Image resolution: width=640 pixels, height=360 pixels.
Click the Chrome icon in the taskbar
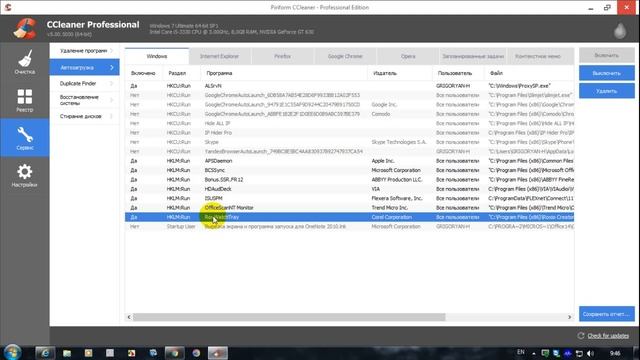pos(174,353)
